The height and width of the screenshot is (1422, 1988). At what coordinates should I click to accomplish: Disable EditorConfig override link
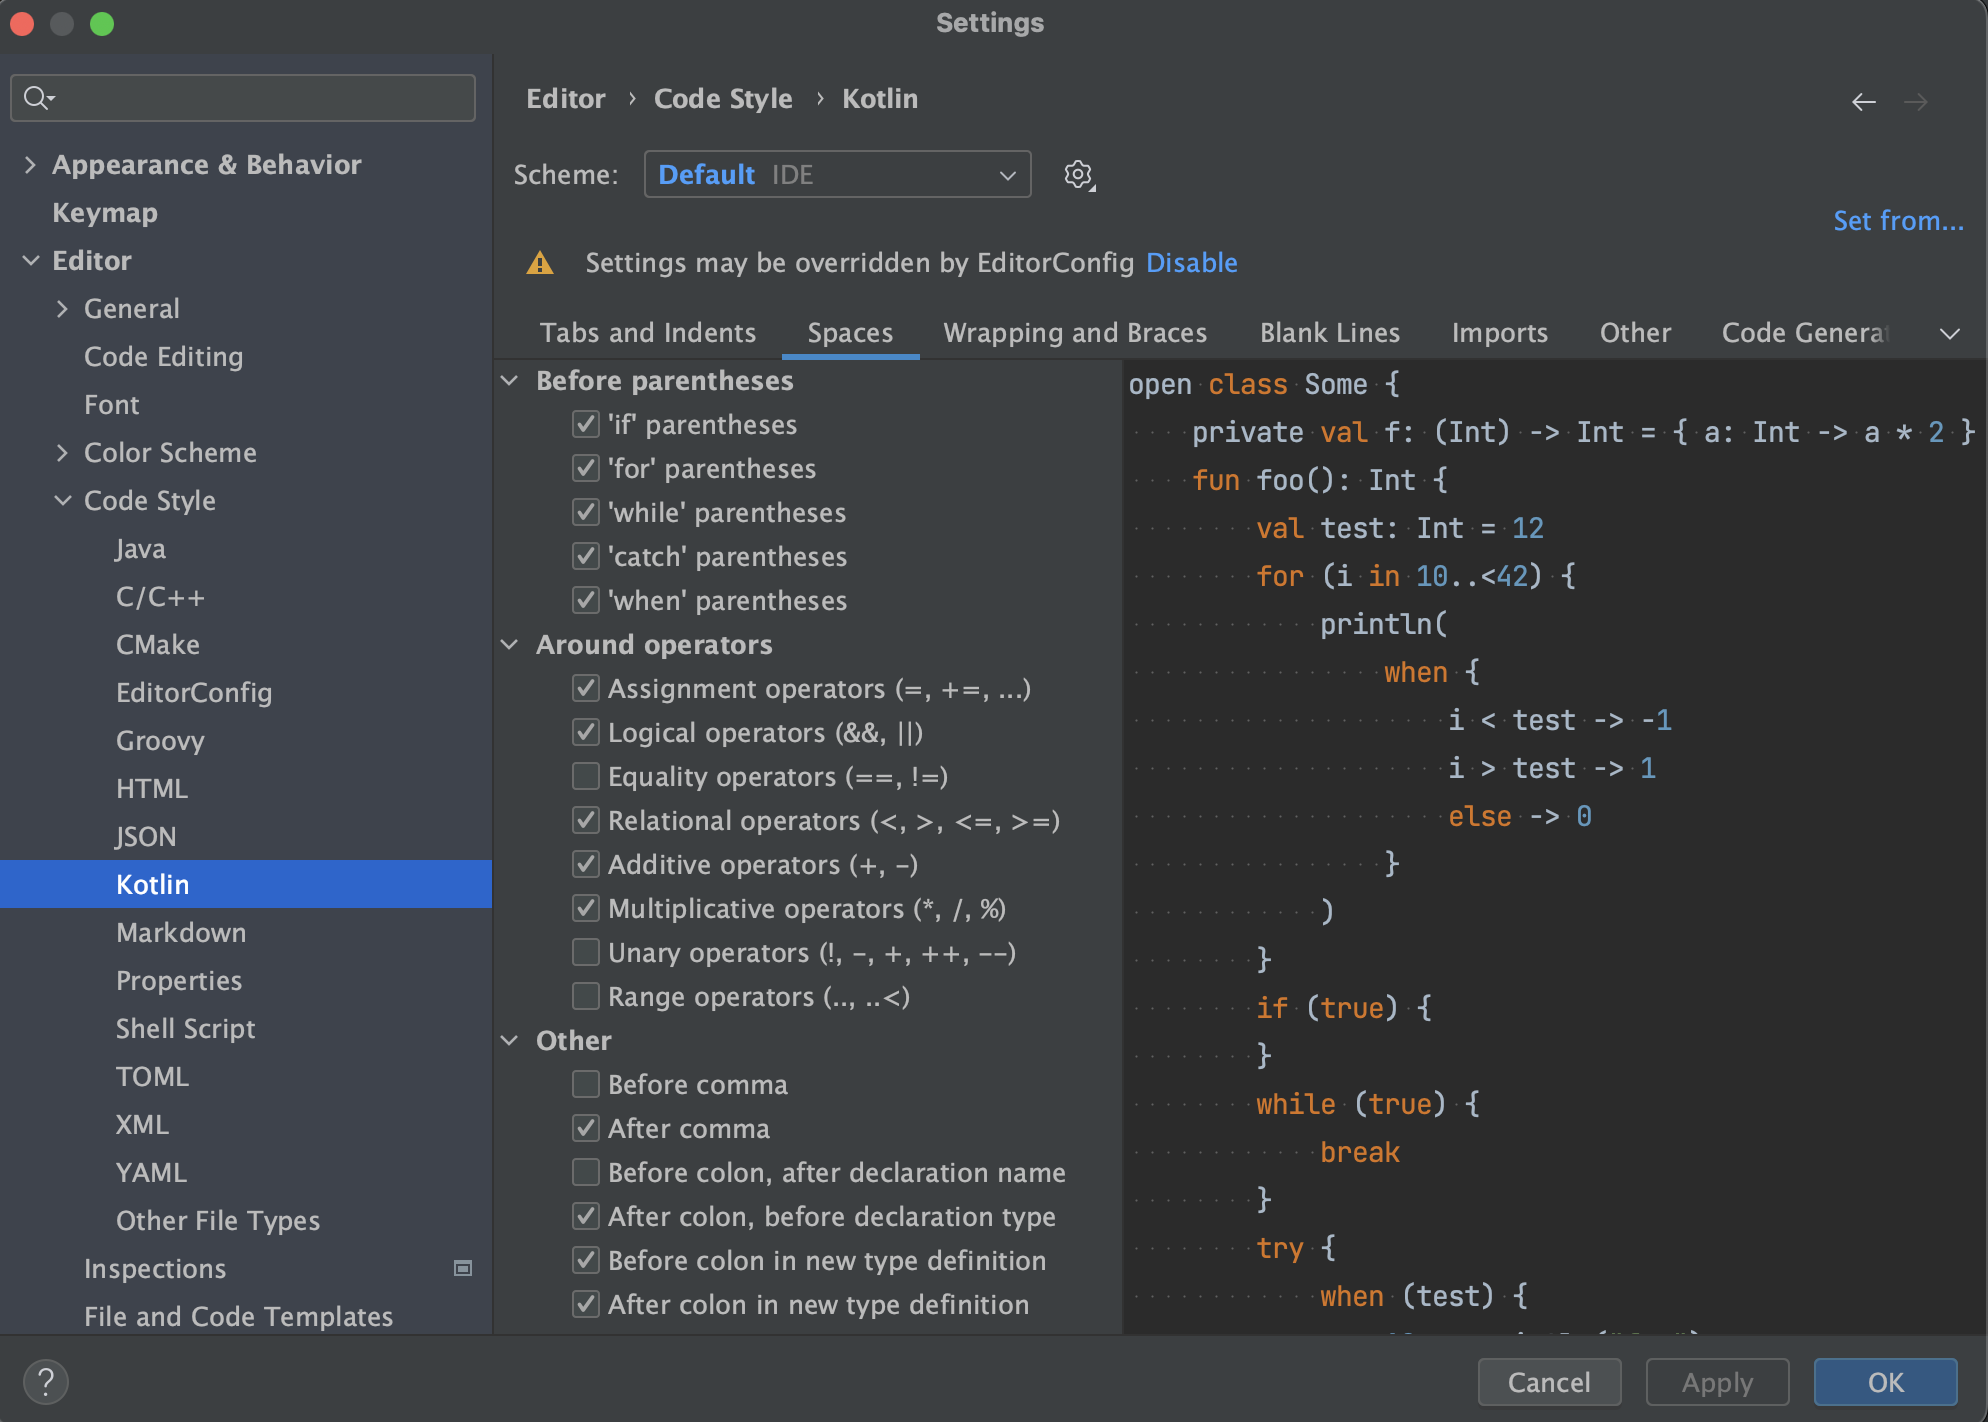click(1191, 263)
